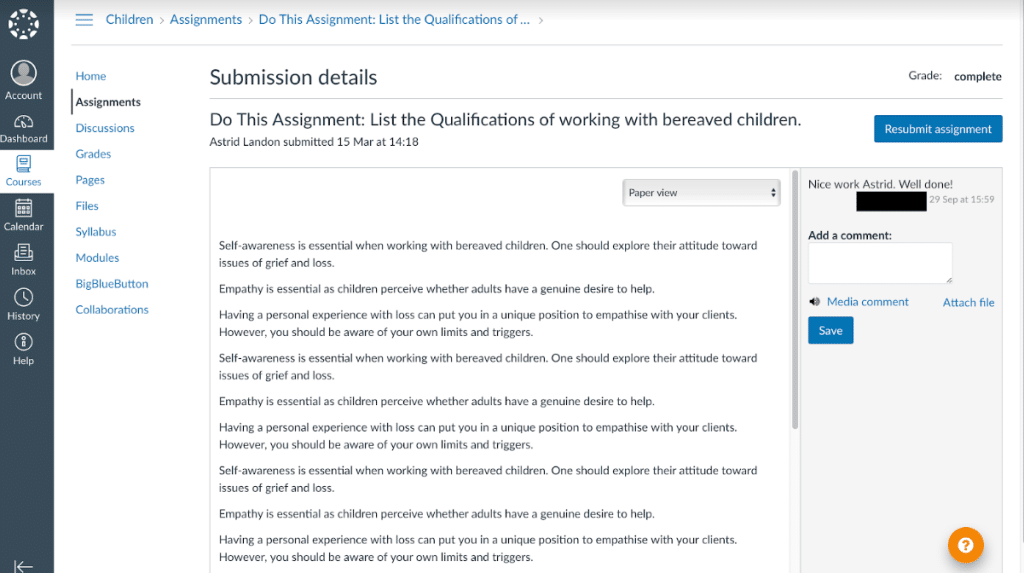
Task: Select Modules in course navigation
Action: 97,258
